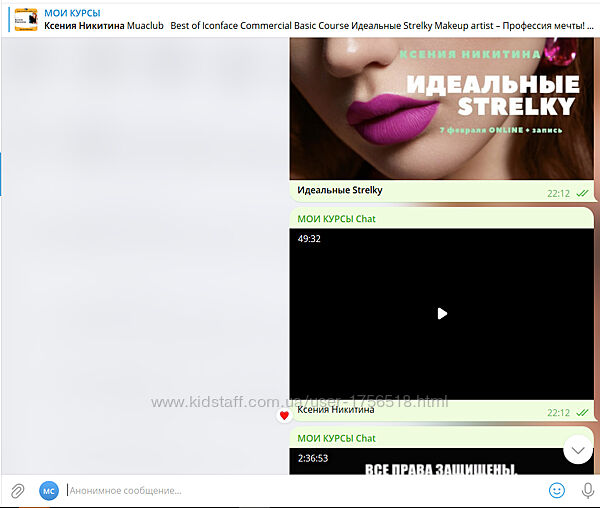Click the microphone voice message icon
600x508 pixels.
tap(587, 490)
